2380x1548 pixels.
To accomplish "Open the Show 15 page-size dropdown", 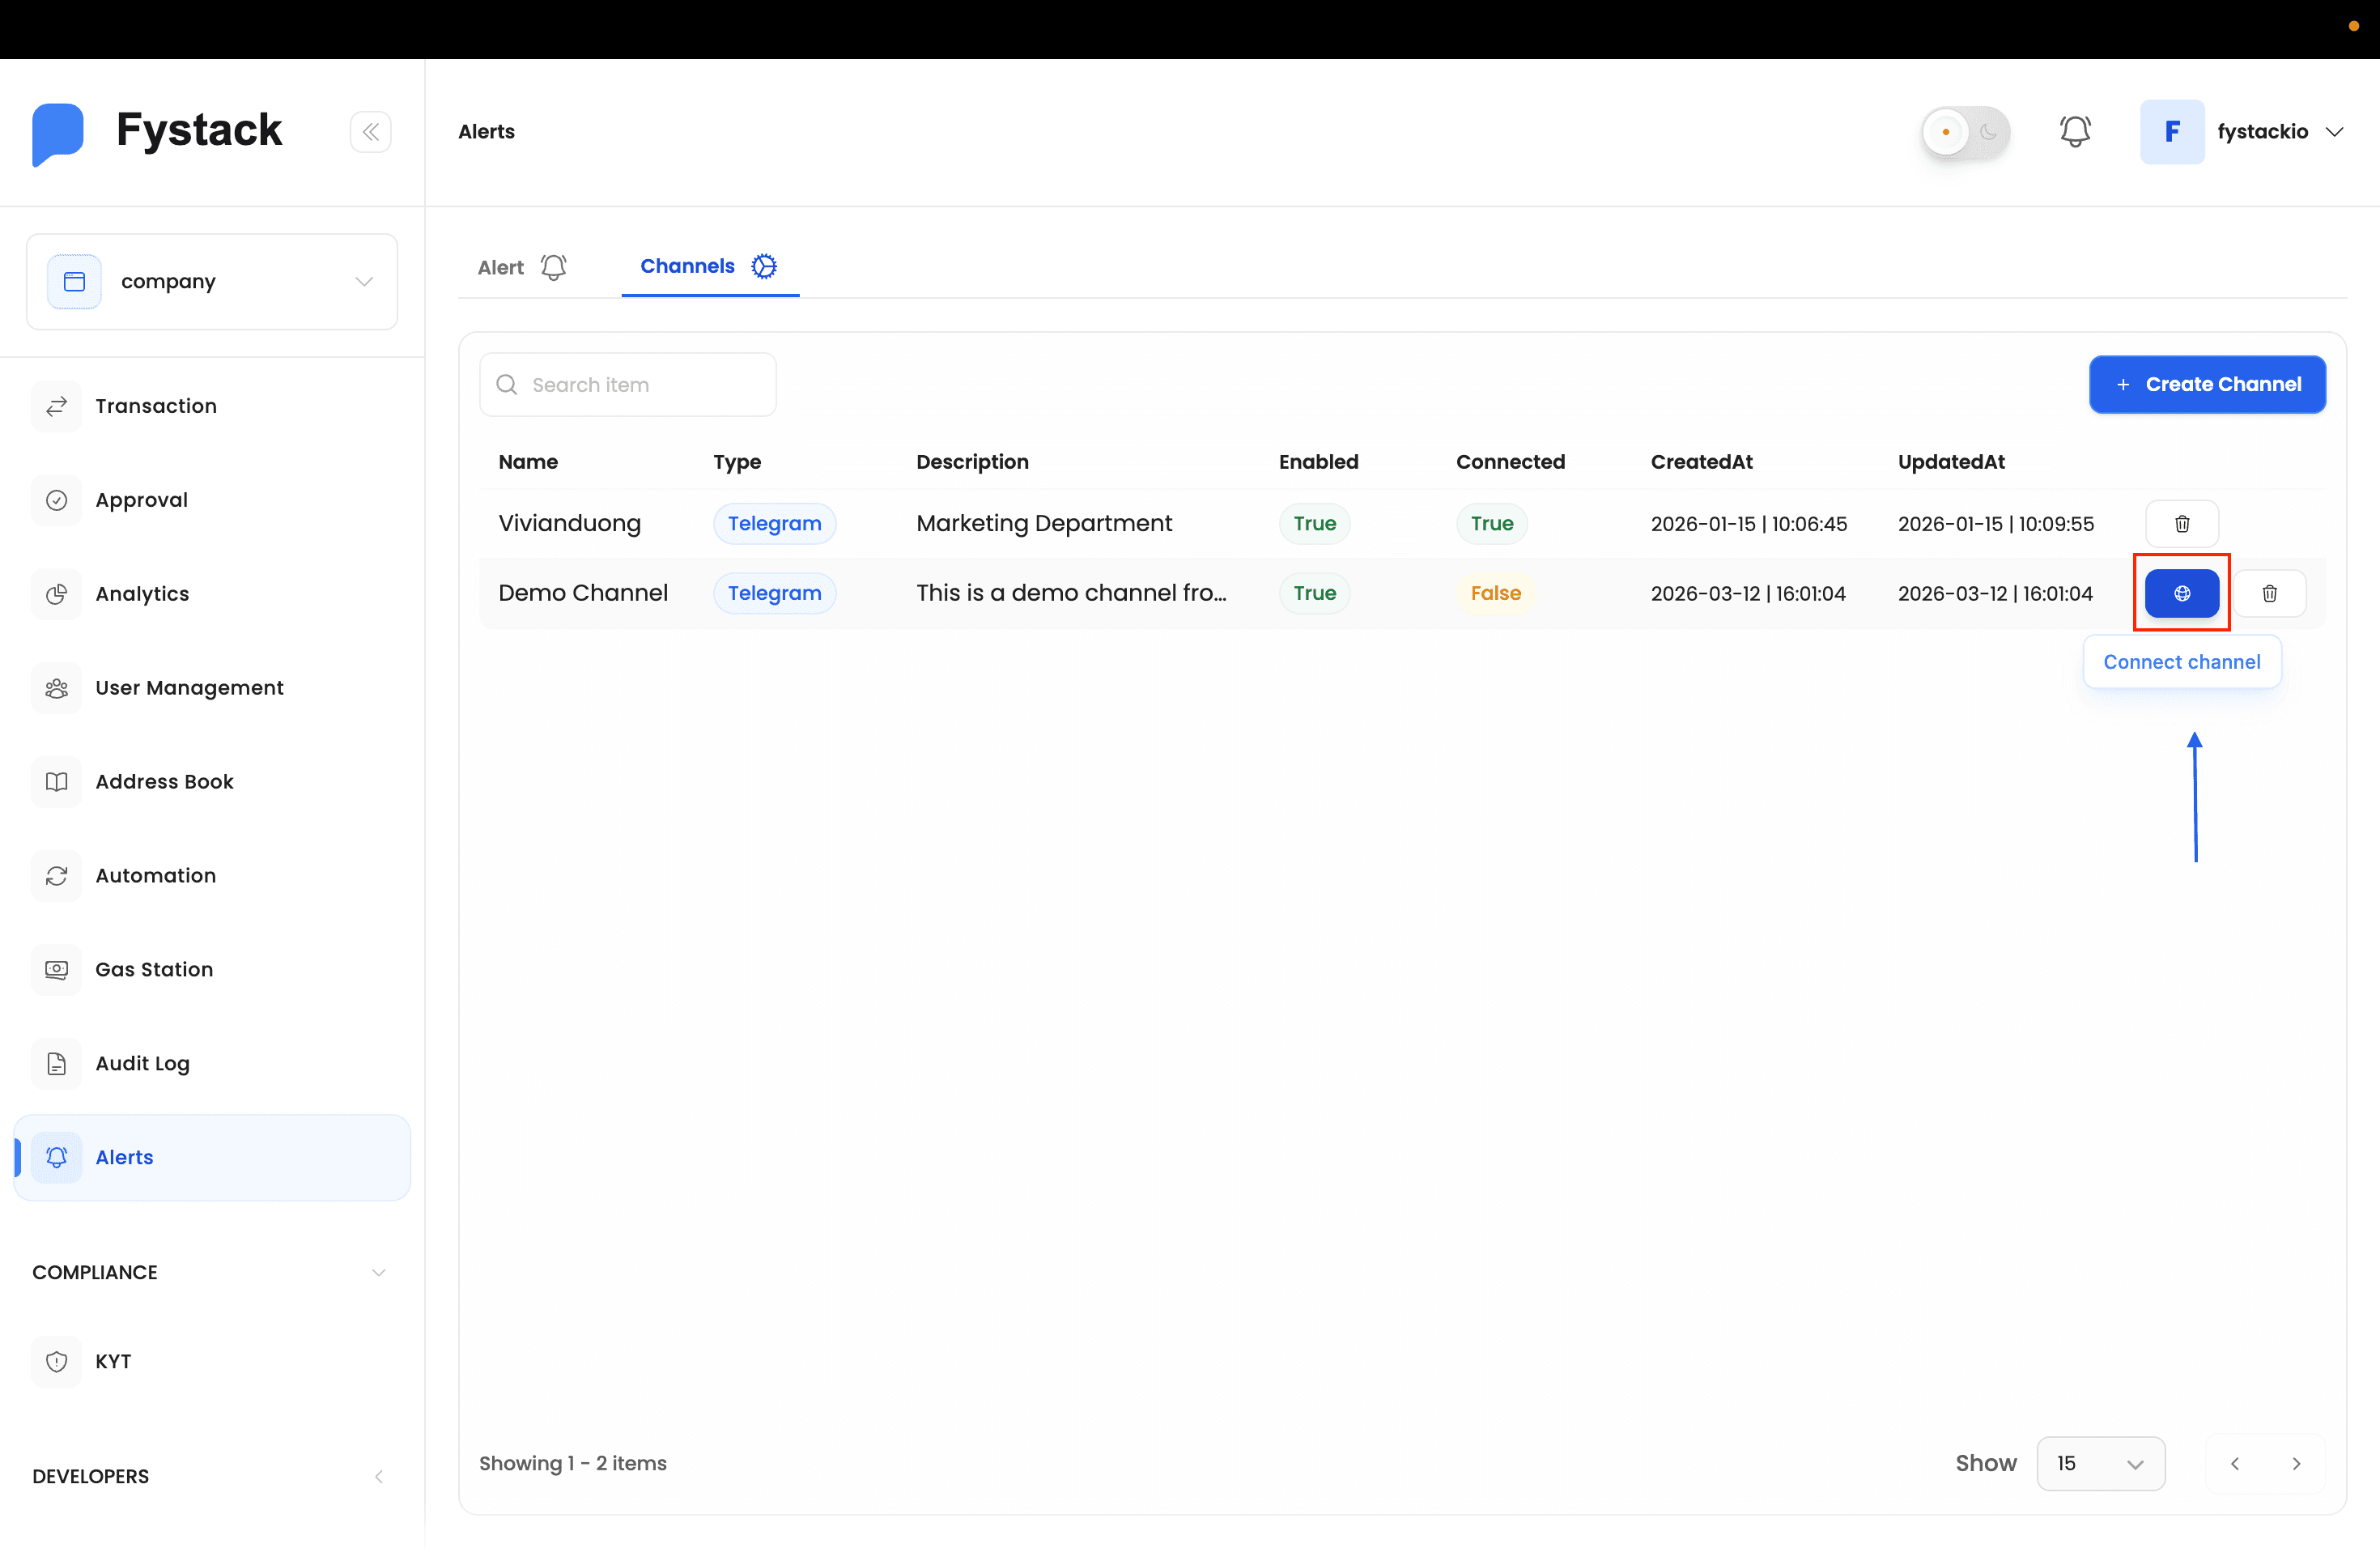I will point(2100,1463).
